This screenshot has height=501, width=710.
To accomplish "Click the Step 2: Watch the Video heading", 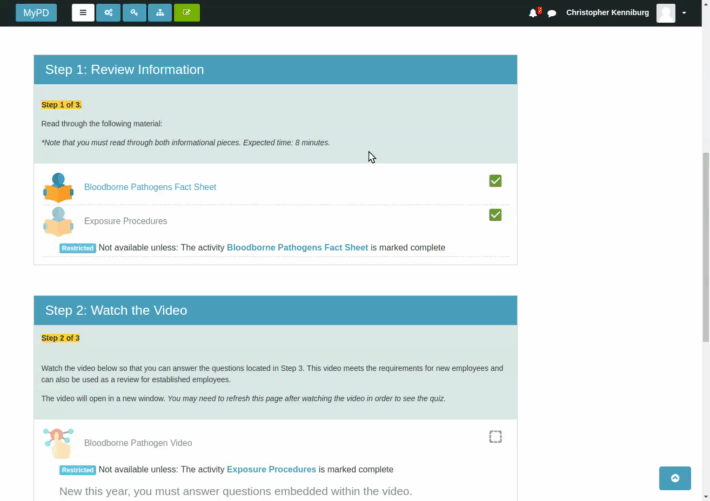I will tap(116, 311).
